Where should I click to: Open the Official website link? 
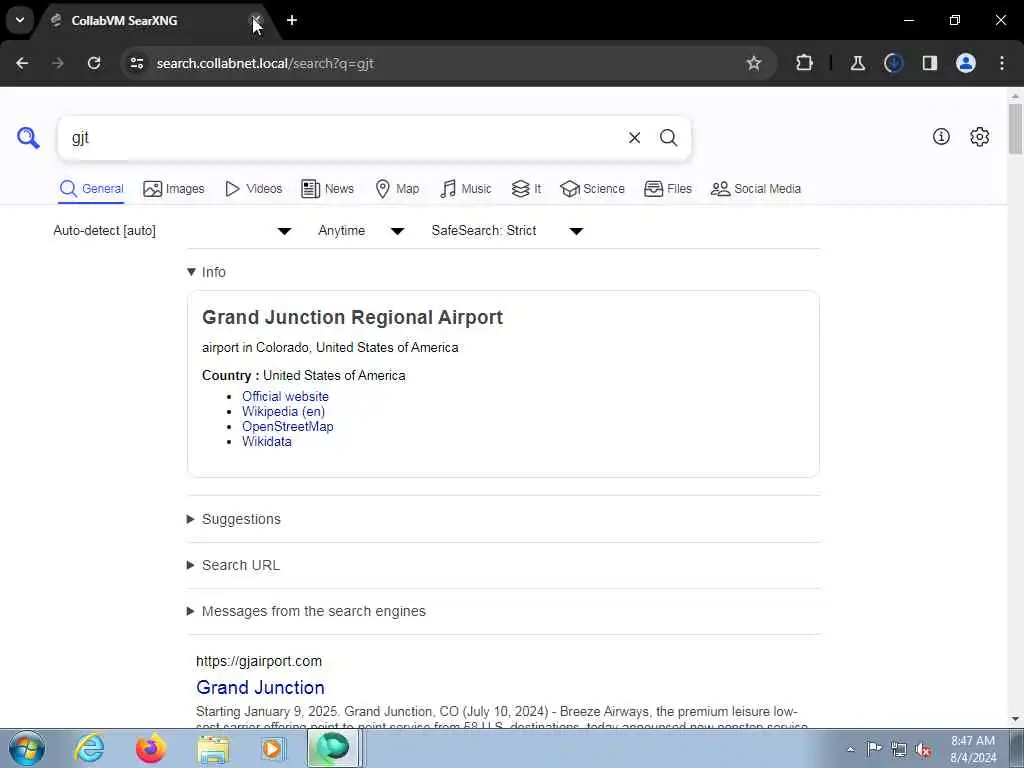tap(285, 396)
